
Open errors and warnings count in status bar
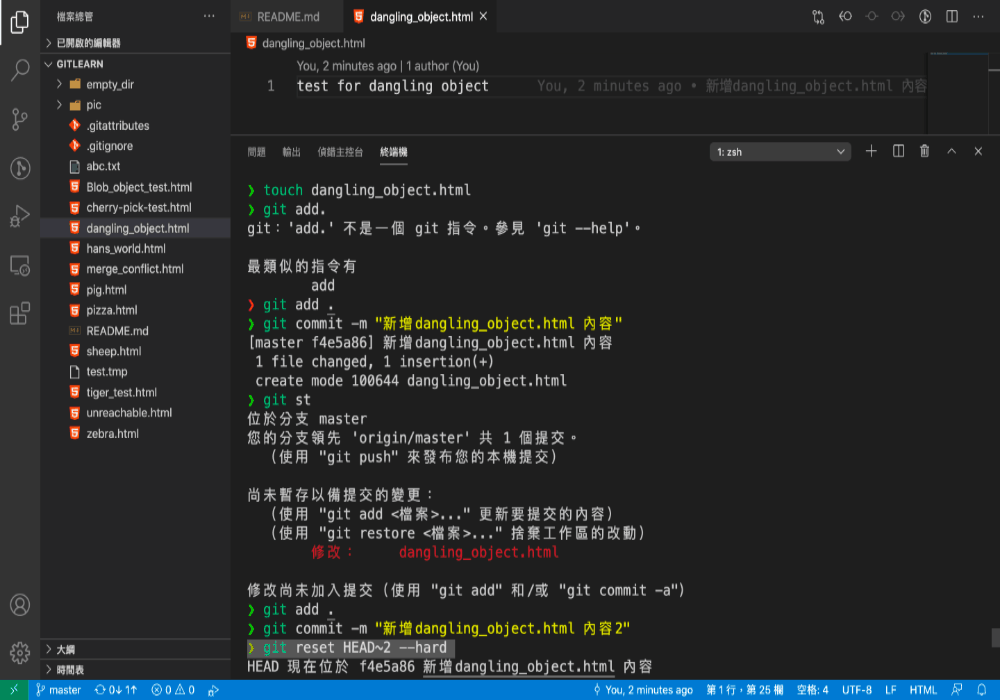click(x=173, y=690)
